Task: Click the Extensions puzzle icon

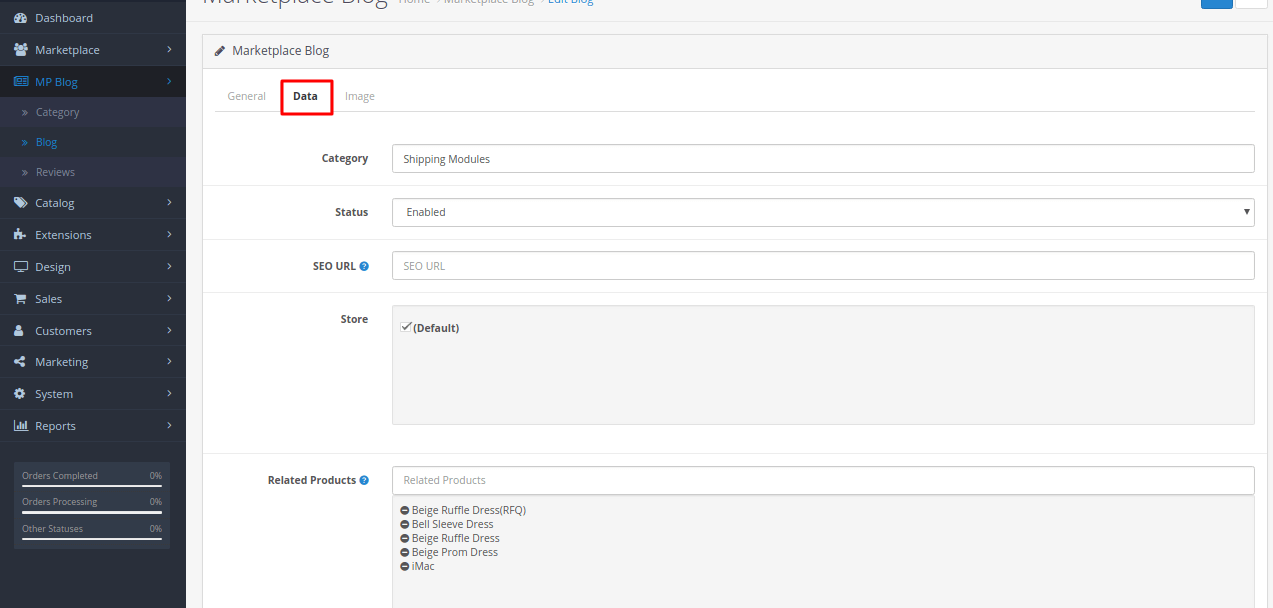Action: (x=20, y=235)
